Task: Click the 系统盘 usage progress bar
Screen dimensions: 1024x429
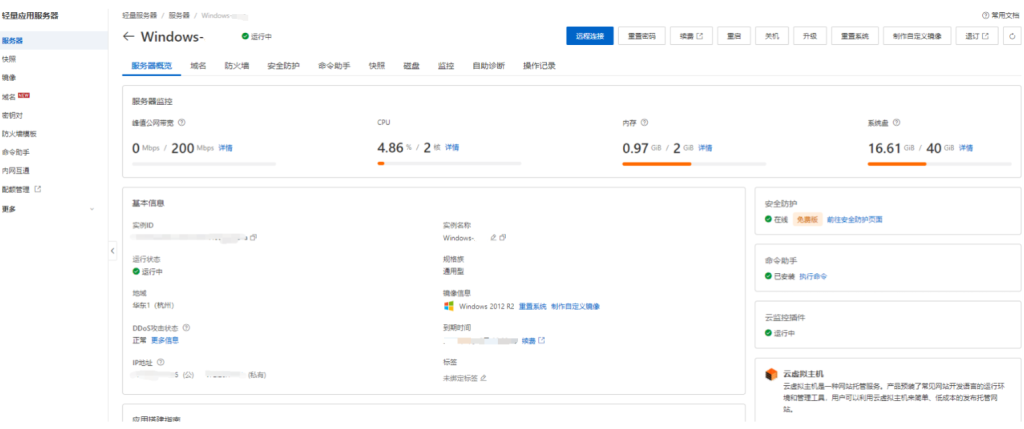Action: click(x=939, y=163)
